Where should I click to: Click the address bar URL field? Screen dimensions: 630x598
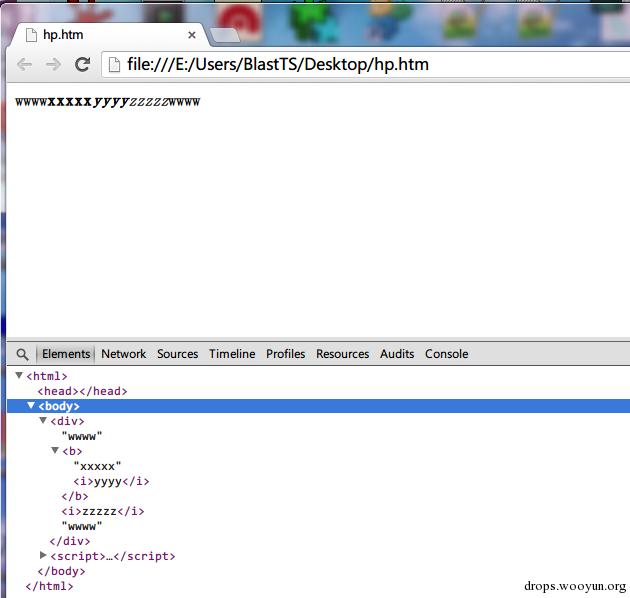(x=360, y=65)
